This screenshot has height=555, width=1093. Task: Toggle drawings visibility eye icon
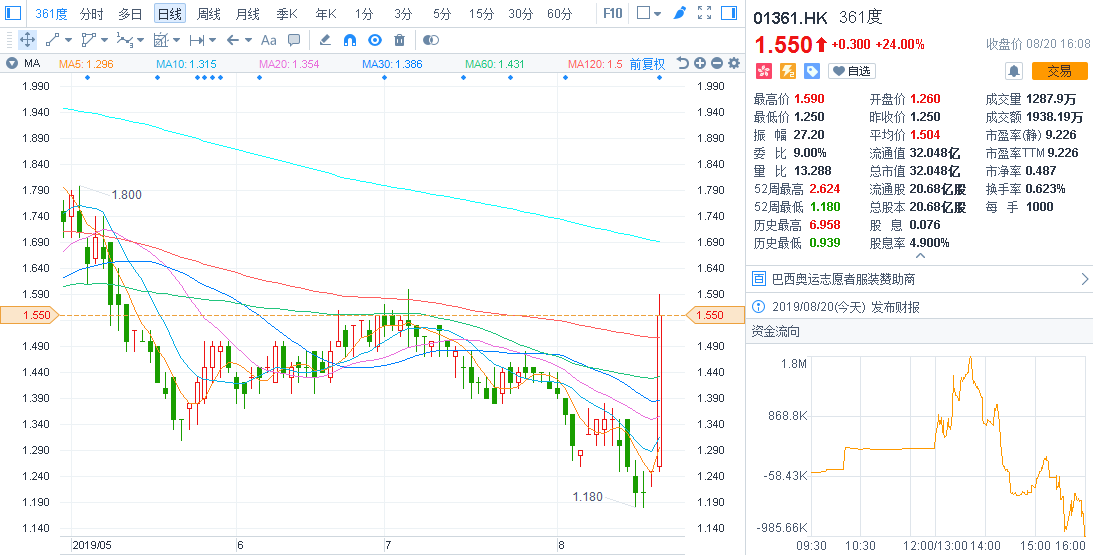[375, 40]
